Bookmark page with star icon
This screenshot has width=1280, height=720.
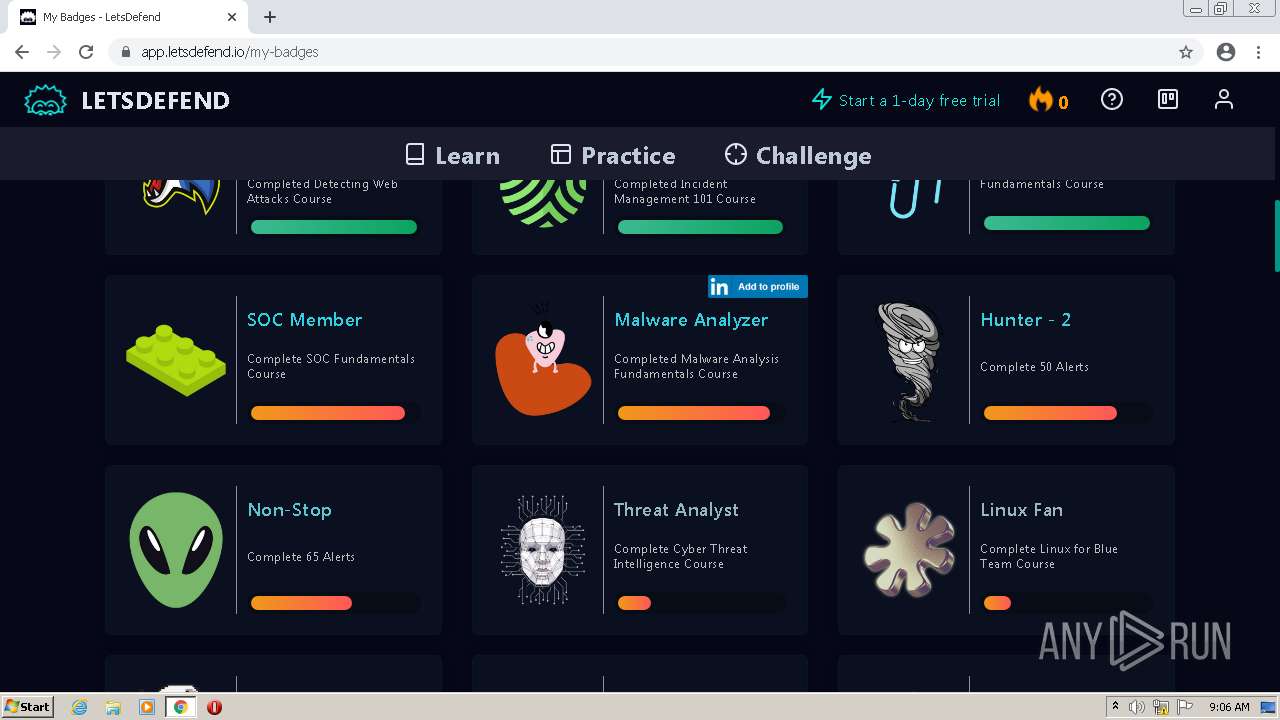(1186, 52)
